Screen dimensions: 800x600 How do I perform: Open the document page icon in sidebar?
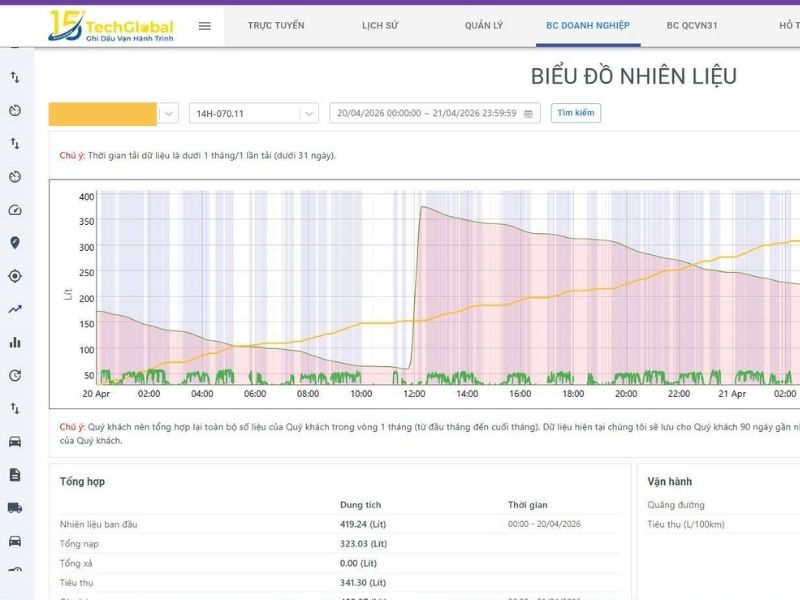pos(15,474)
